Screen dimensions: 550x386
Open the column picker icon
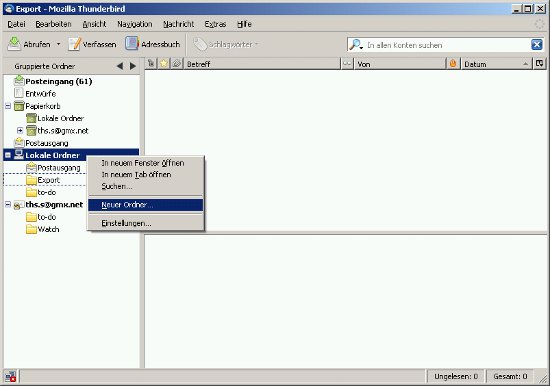point(539,64)
